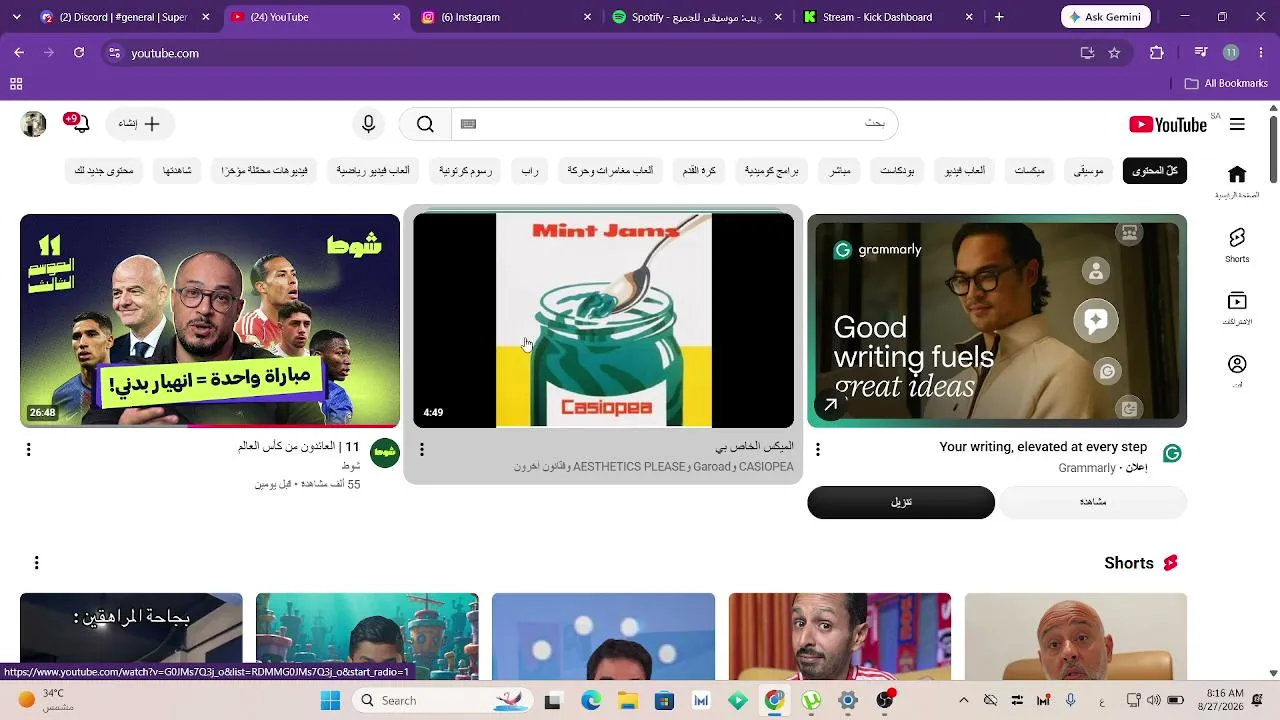Screen dimensions: 1280x720
Task: Open uTorrent from the taskbar
Action: tap(811, 700)
